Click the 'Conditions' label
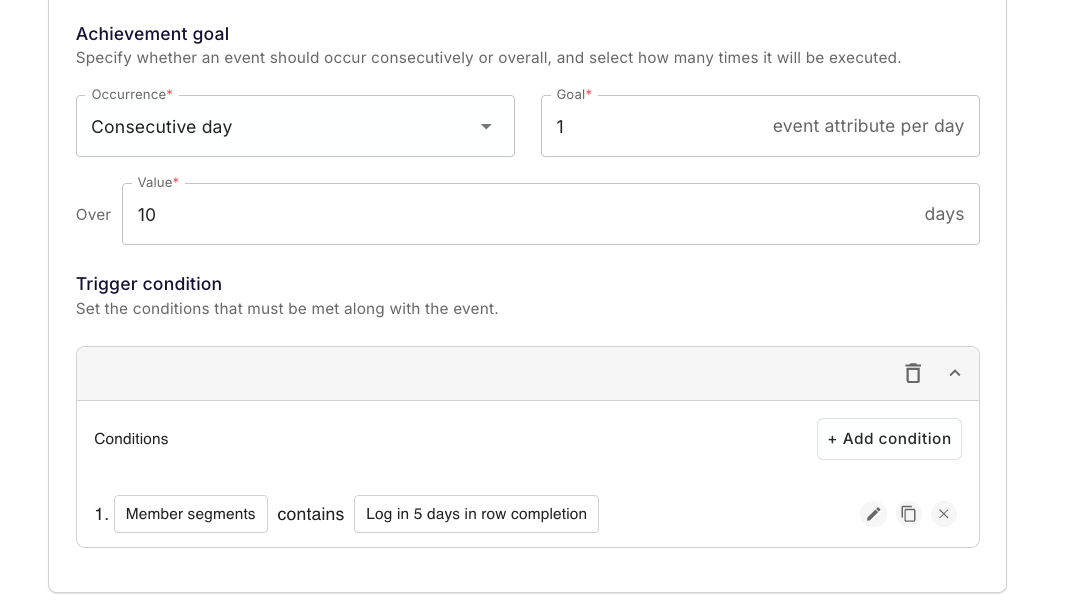Viewport: 1075px width, 615px height. 131,439
